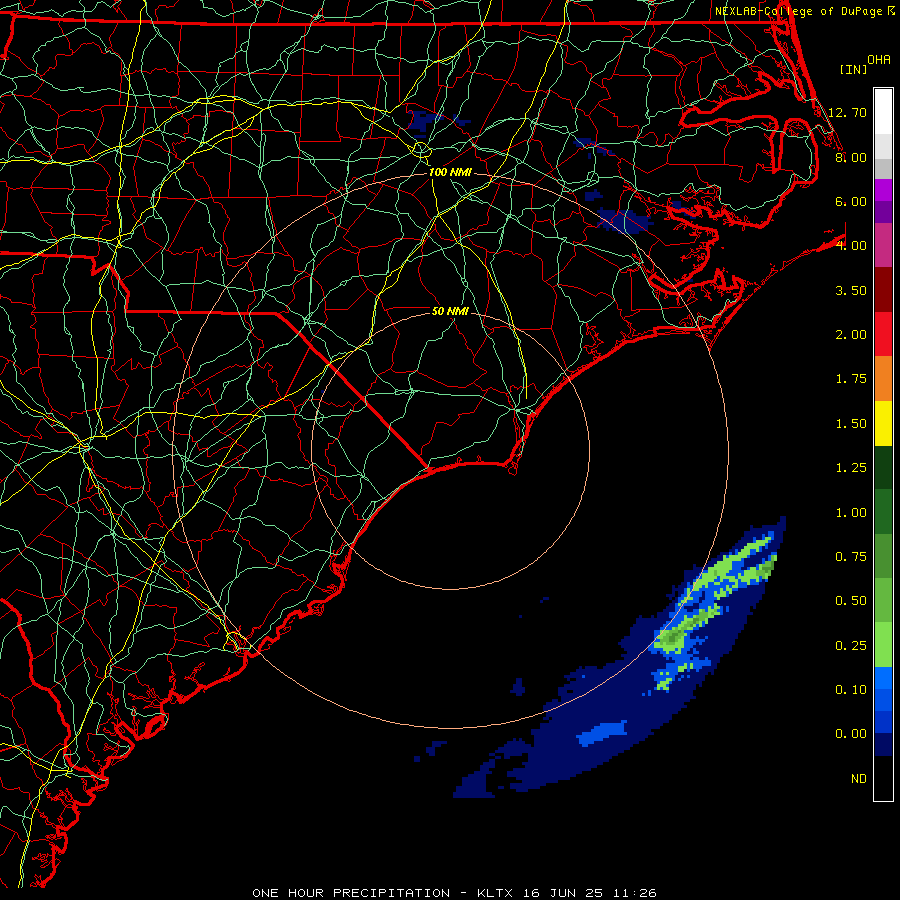Click the black ND legend swatch
The width and height of the screenshot is (900, 900).
point(883,778)
